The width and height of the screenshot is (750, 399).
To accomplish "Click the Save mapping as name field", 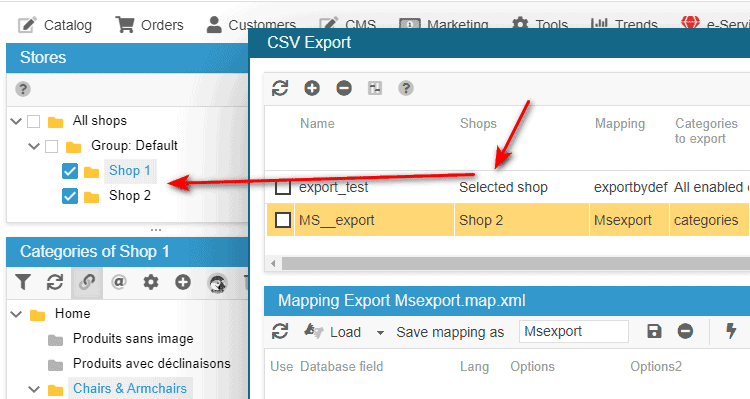I will (x=574, y=332).
